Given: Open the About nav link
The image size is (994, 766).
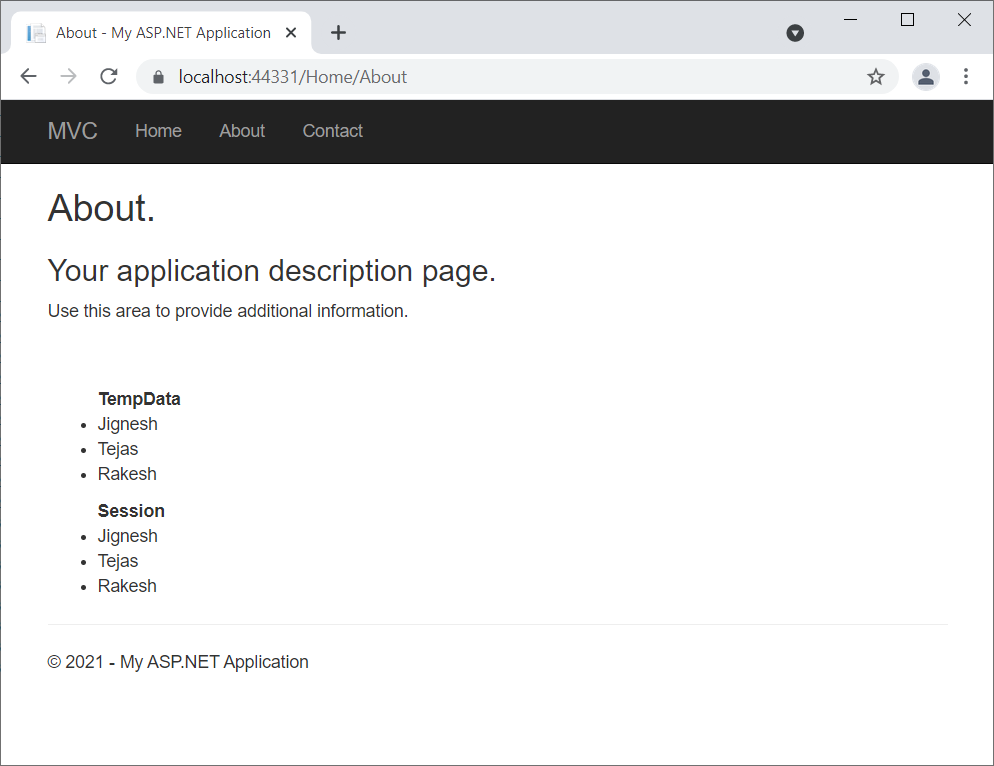Looking at the screenshot, I should (242, 131).
